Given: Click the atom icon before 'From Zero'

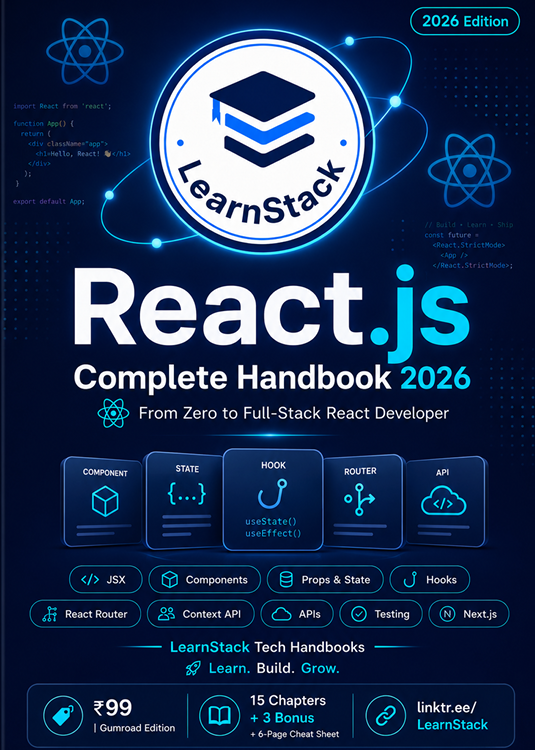Looking at the screenshot, I should (x=113, y=413).
